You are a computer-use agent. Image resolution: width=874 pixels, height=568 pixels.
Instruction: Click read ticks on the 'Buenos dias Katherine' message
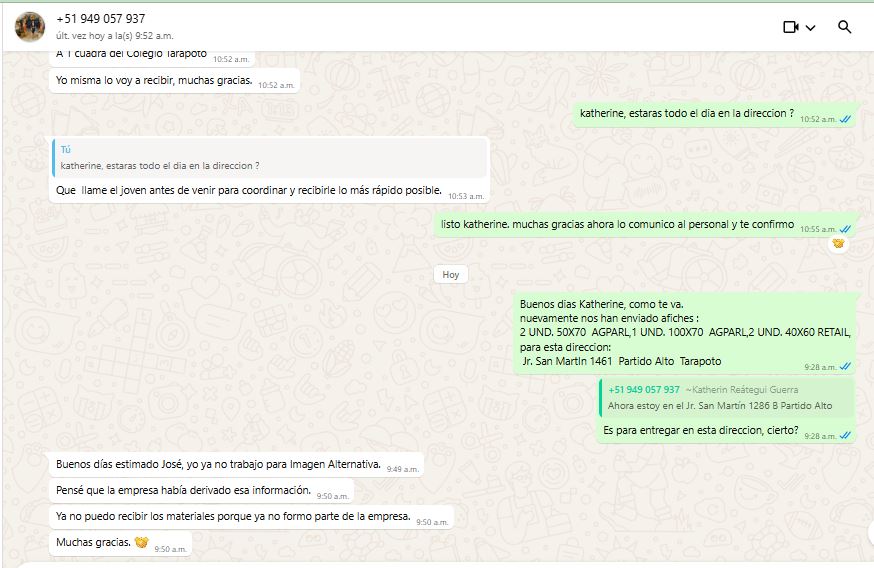coord(846,367)
